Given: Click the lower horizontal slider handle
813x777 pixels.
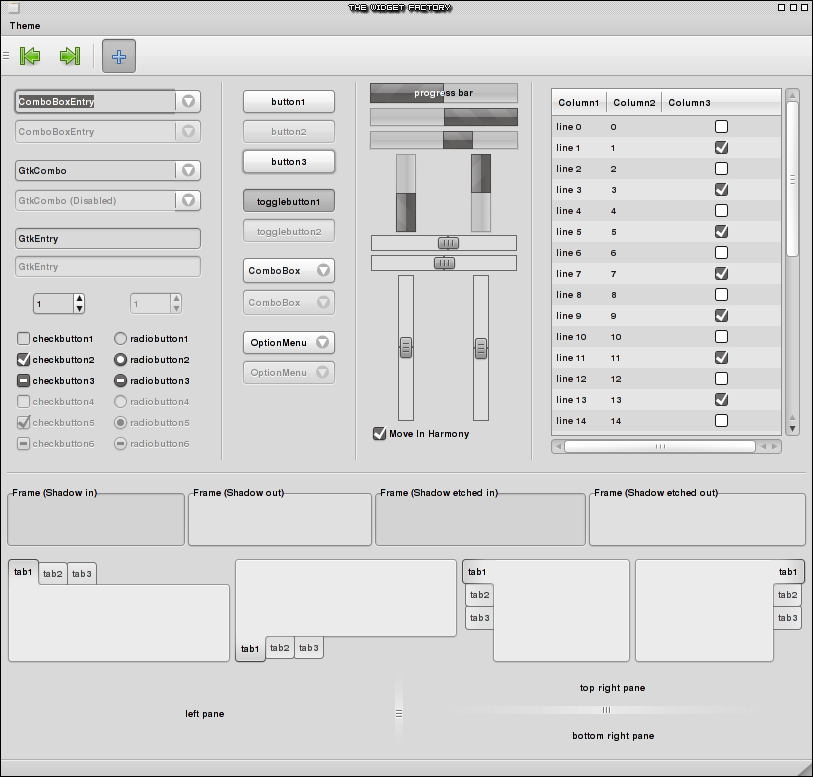Looking at the screenshot, I should pos(444,263).
